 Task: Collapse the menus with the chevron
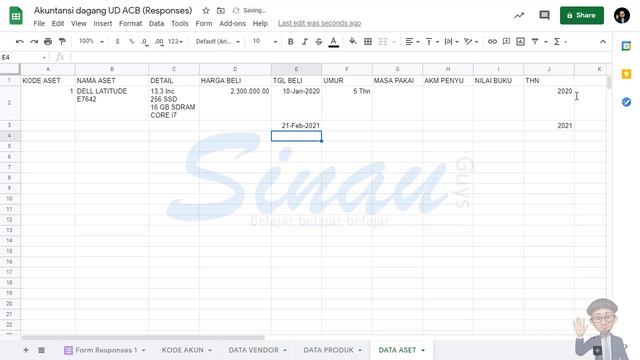pyautogui.click(x=602, y=42)
